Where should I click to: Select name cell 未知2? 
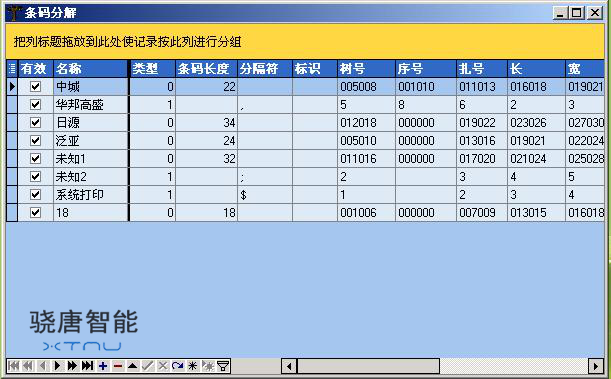pos(91,176)
